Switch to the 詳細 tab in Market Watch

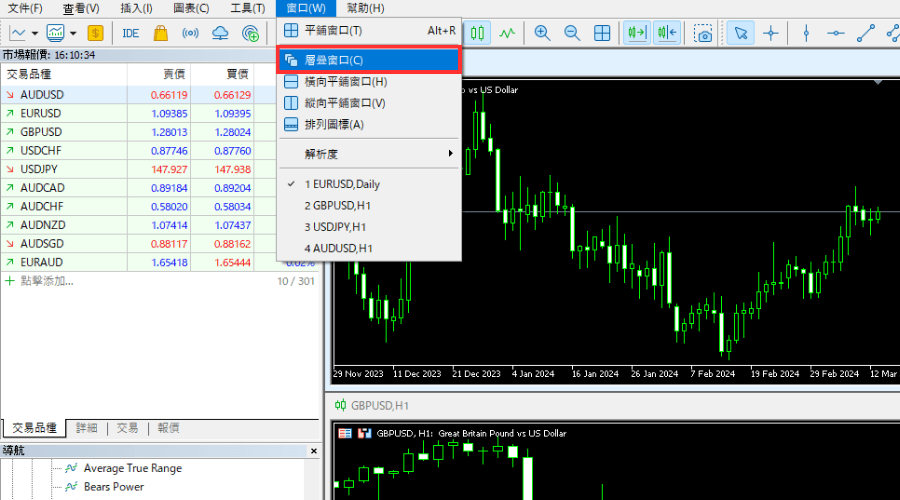click(x=86, y=428)
